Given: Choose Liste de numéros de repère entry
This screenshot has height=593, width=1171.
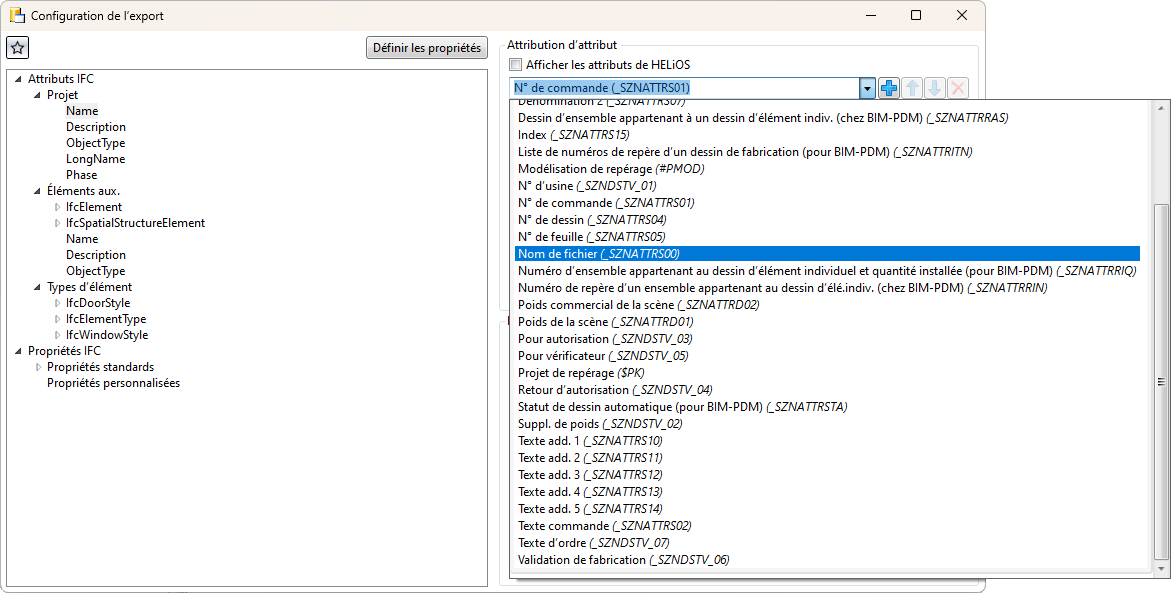Looking at the screenshot, I should [x=745, y=152].
